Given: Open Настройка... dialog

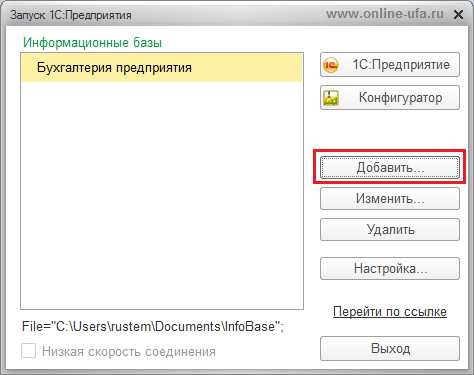Looking at the screenshot, I should (390, 268).
